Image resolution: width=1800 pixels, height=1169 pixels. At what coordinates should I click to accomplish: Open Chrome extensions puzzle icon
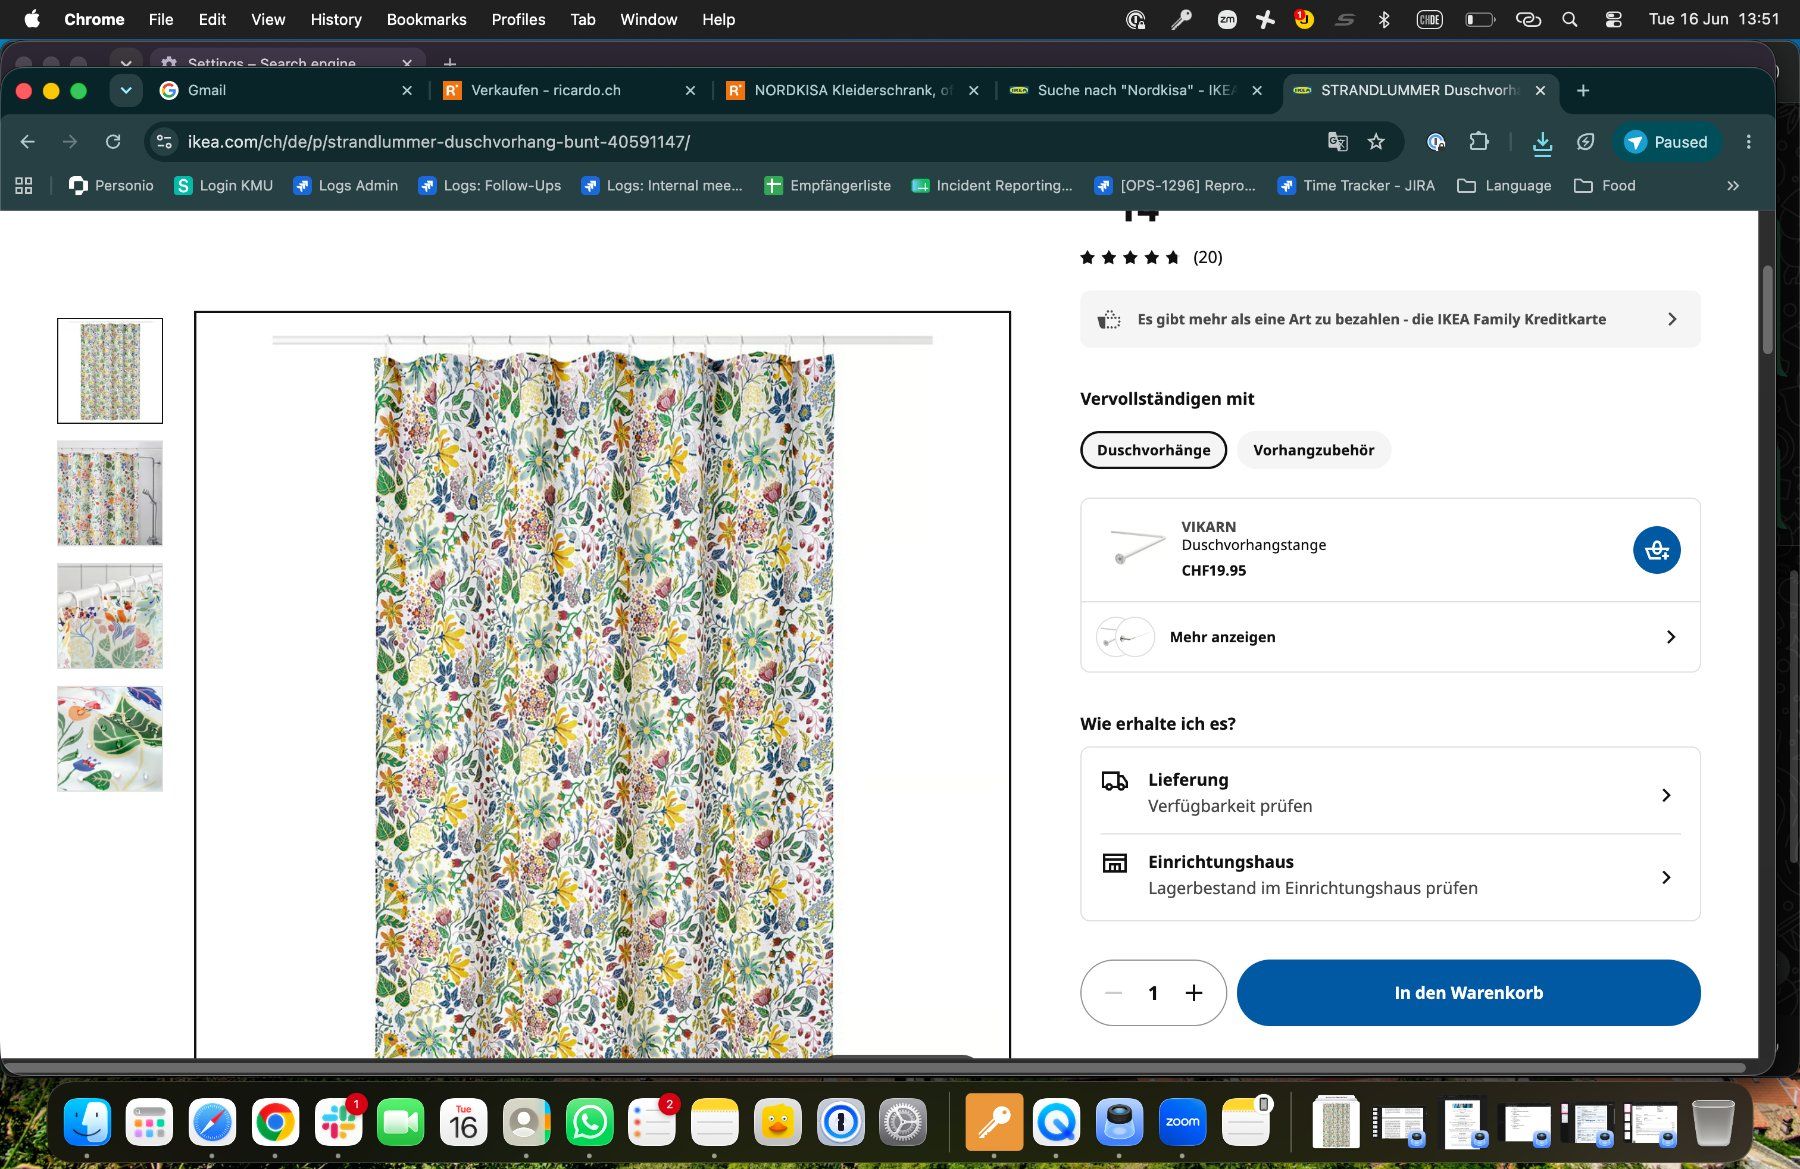(x=1479, y=142)
